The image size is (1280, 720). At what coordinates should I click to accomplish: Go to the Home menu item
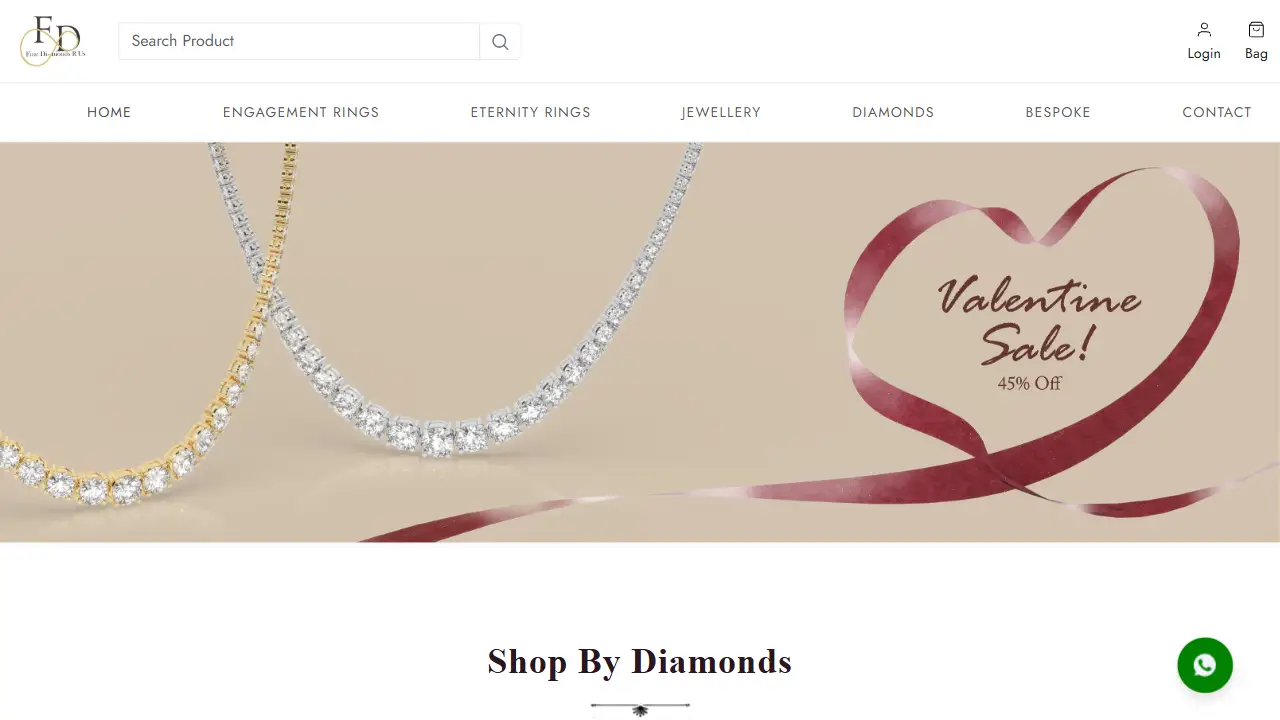pyautogui.click(x=109, y=112)
